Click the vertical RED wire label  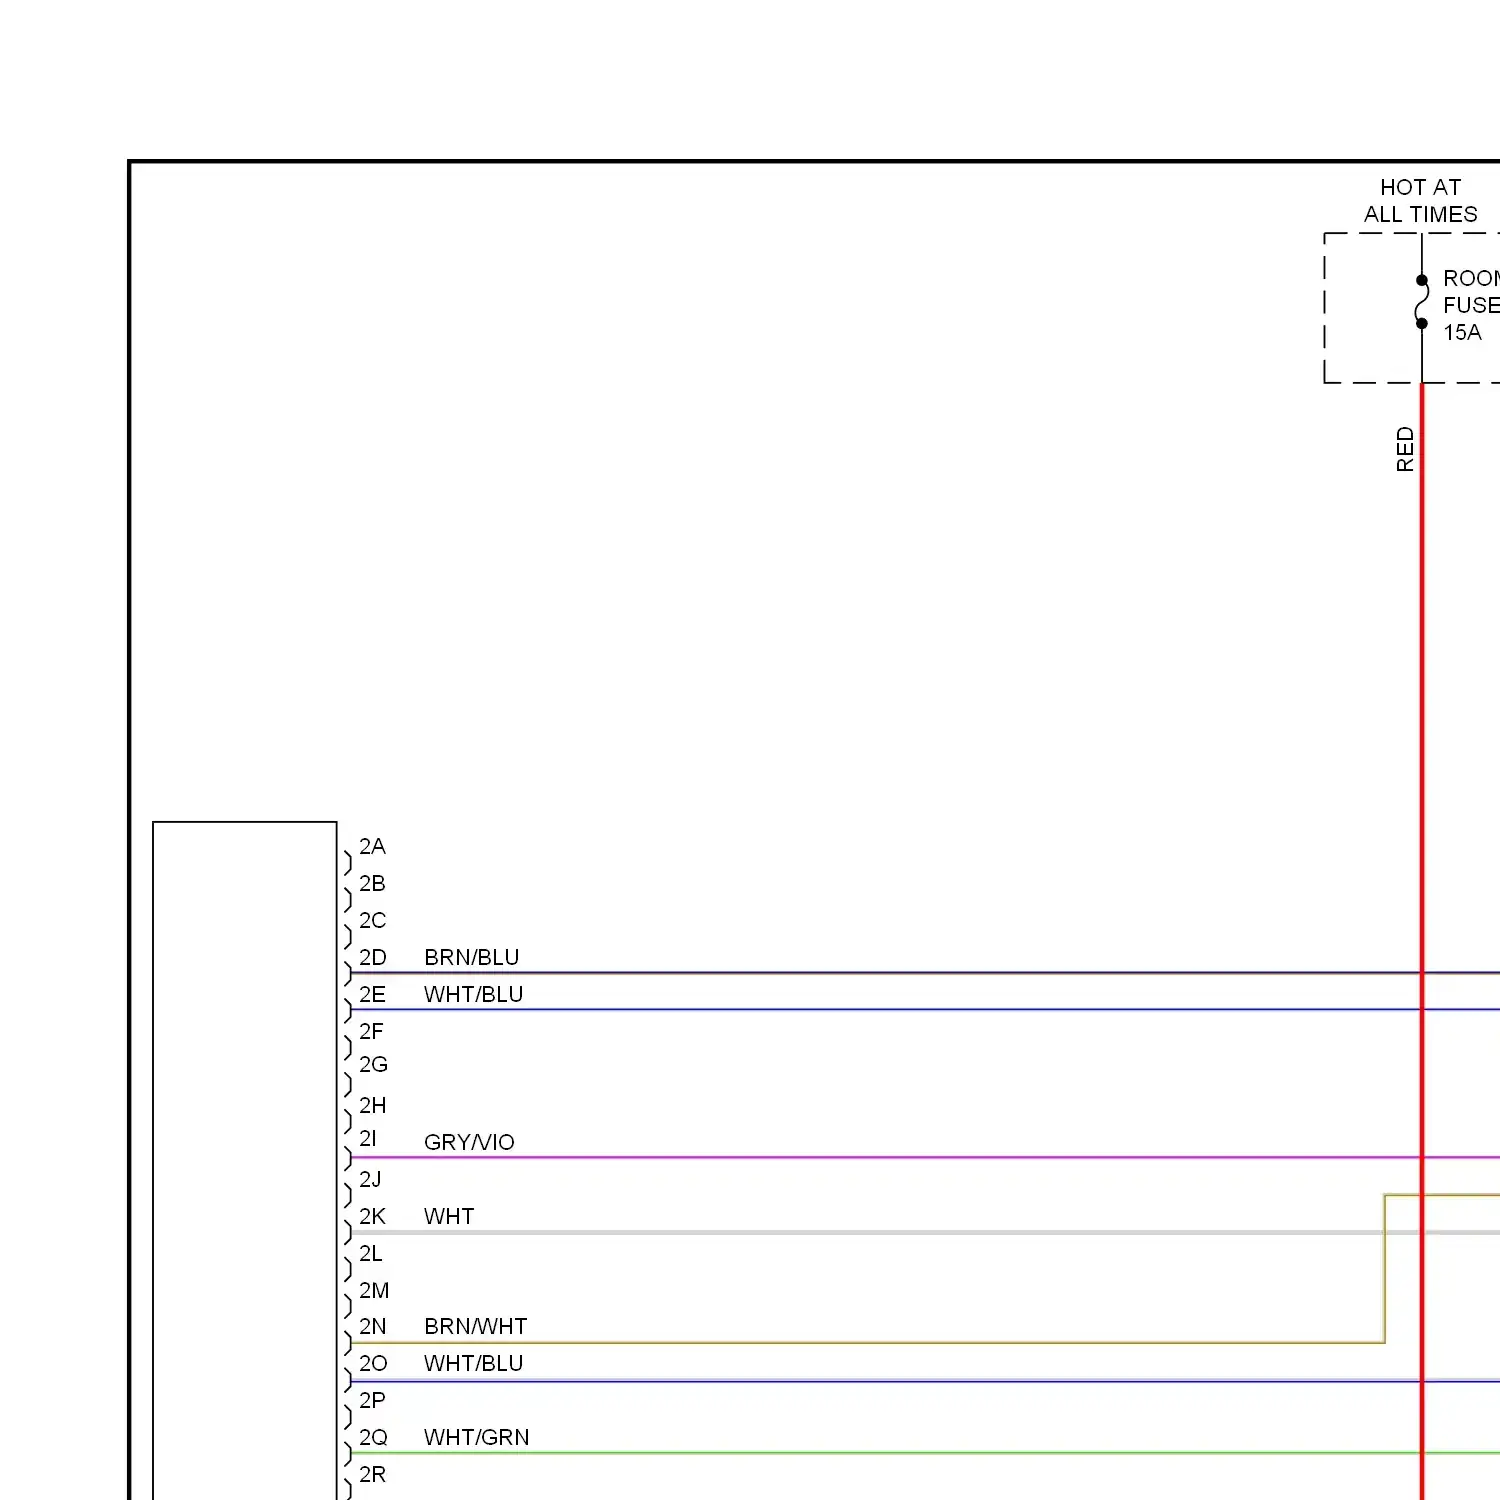click(1405, 449)
